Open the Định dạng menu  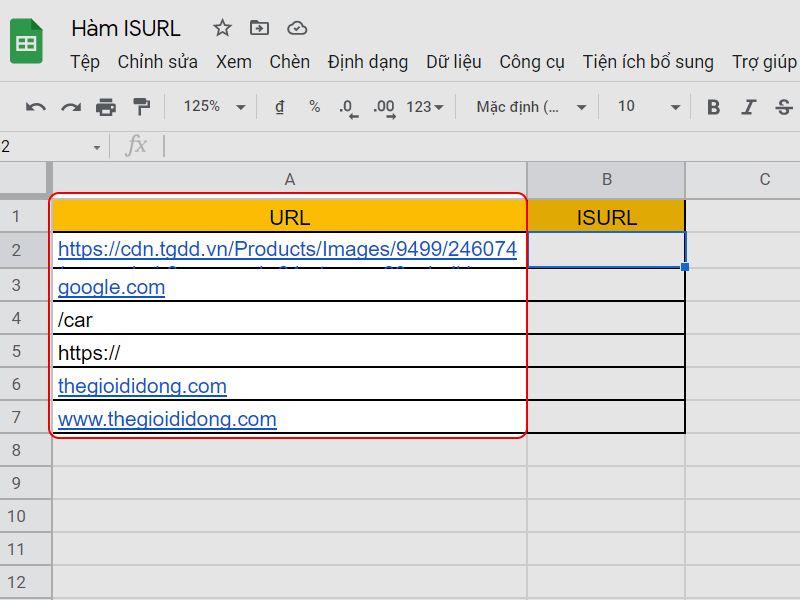367,62
